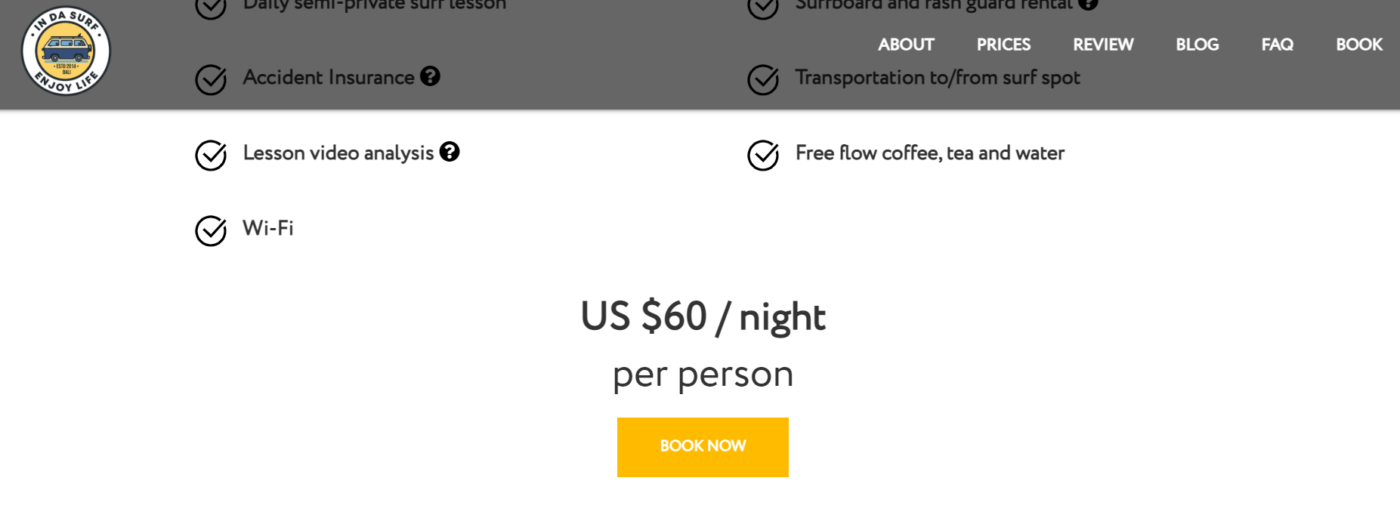This screenshot has width=1400, height=521.
Task: Click the In Da Surf logo
Action: pyautogui.click(x=66, y=51)
